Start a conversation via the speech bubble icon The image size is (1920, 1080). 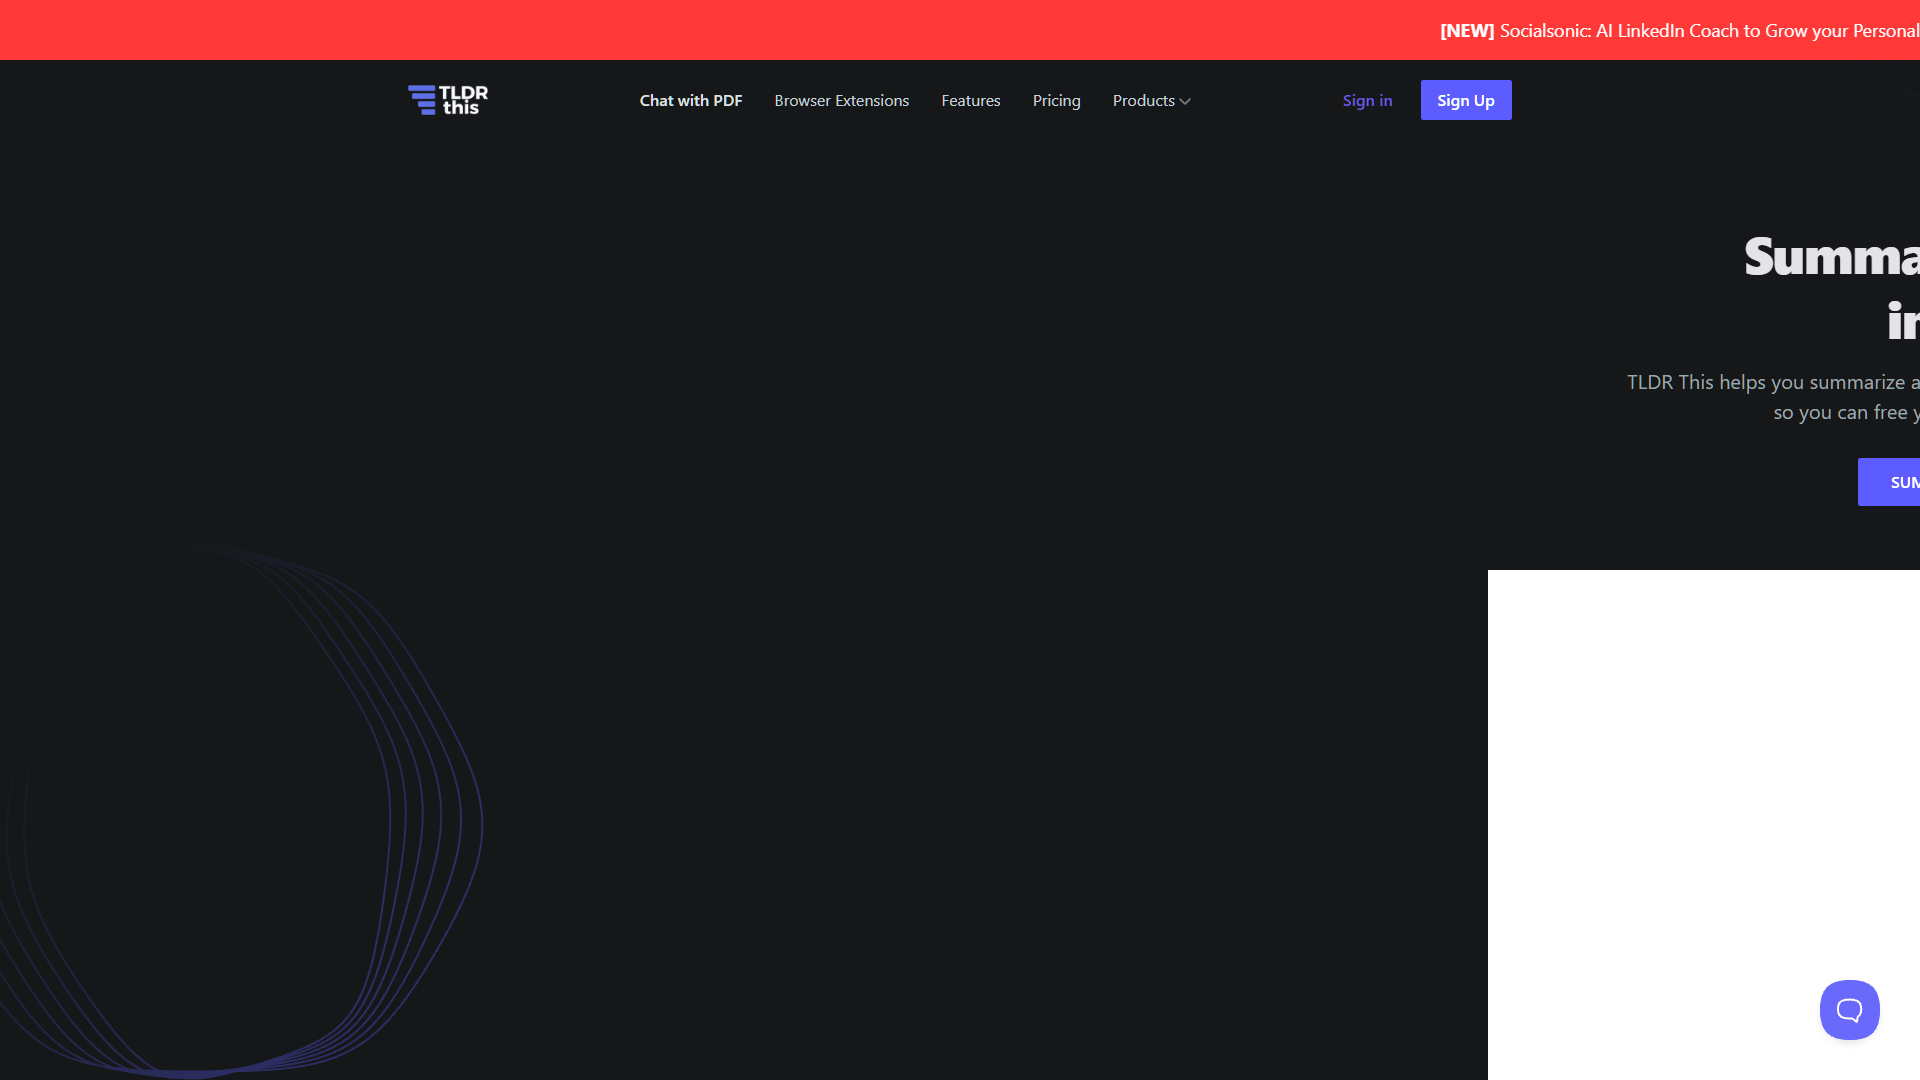1848,1010
